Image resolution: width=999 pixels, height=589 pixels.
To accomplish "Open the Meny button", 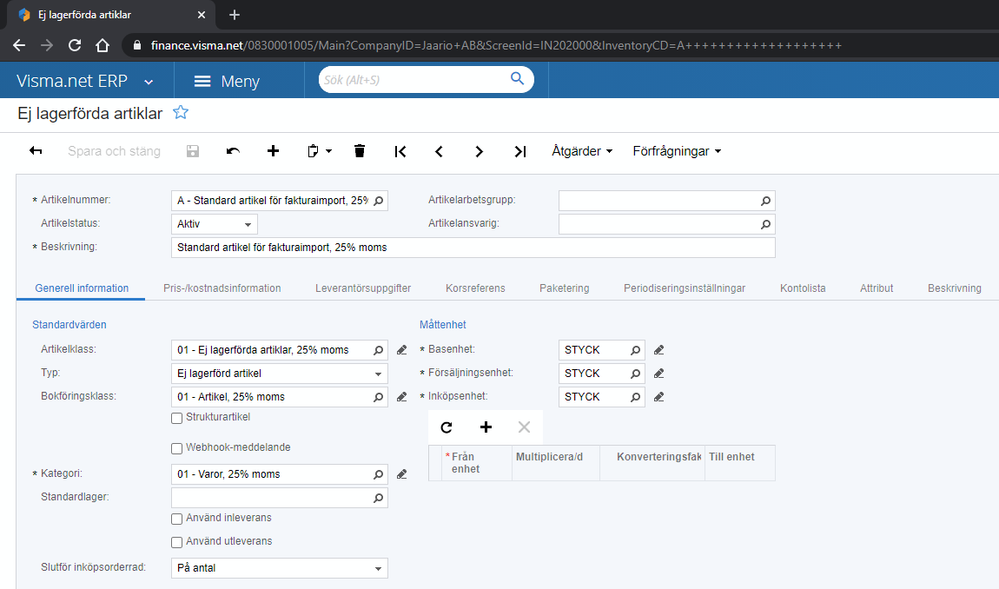I will coord(226,81).
